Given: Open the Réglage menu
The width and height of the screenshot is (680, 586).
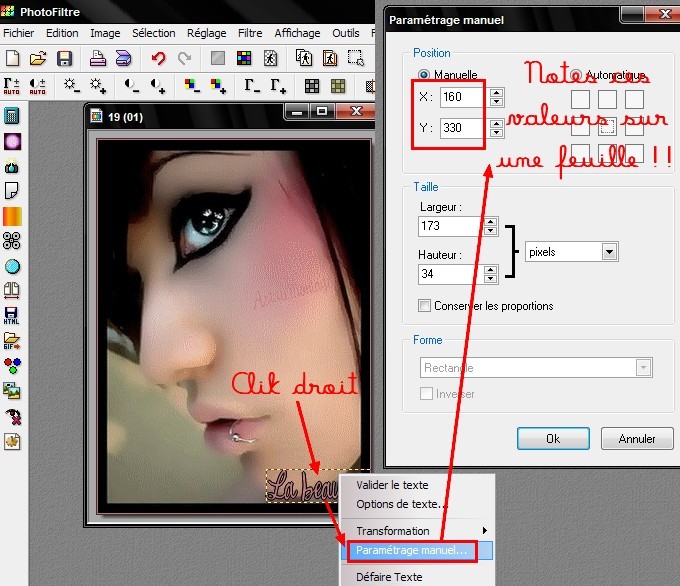Looking at the screenshot, I should 206,33.
